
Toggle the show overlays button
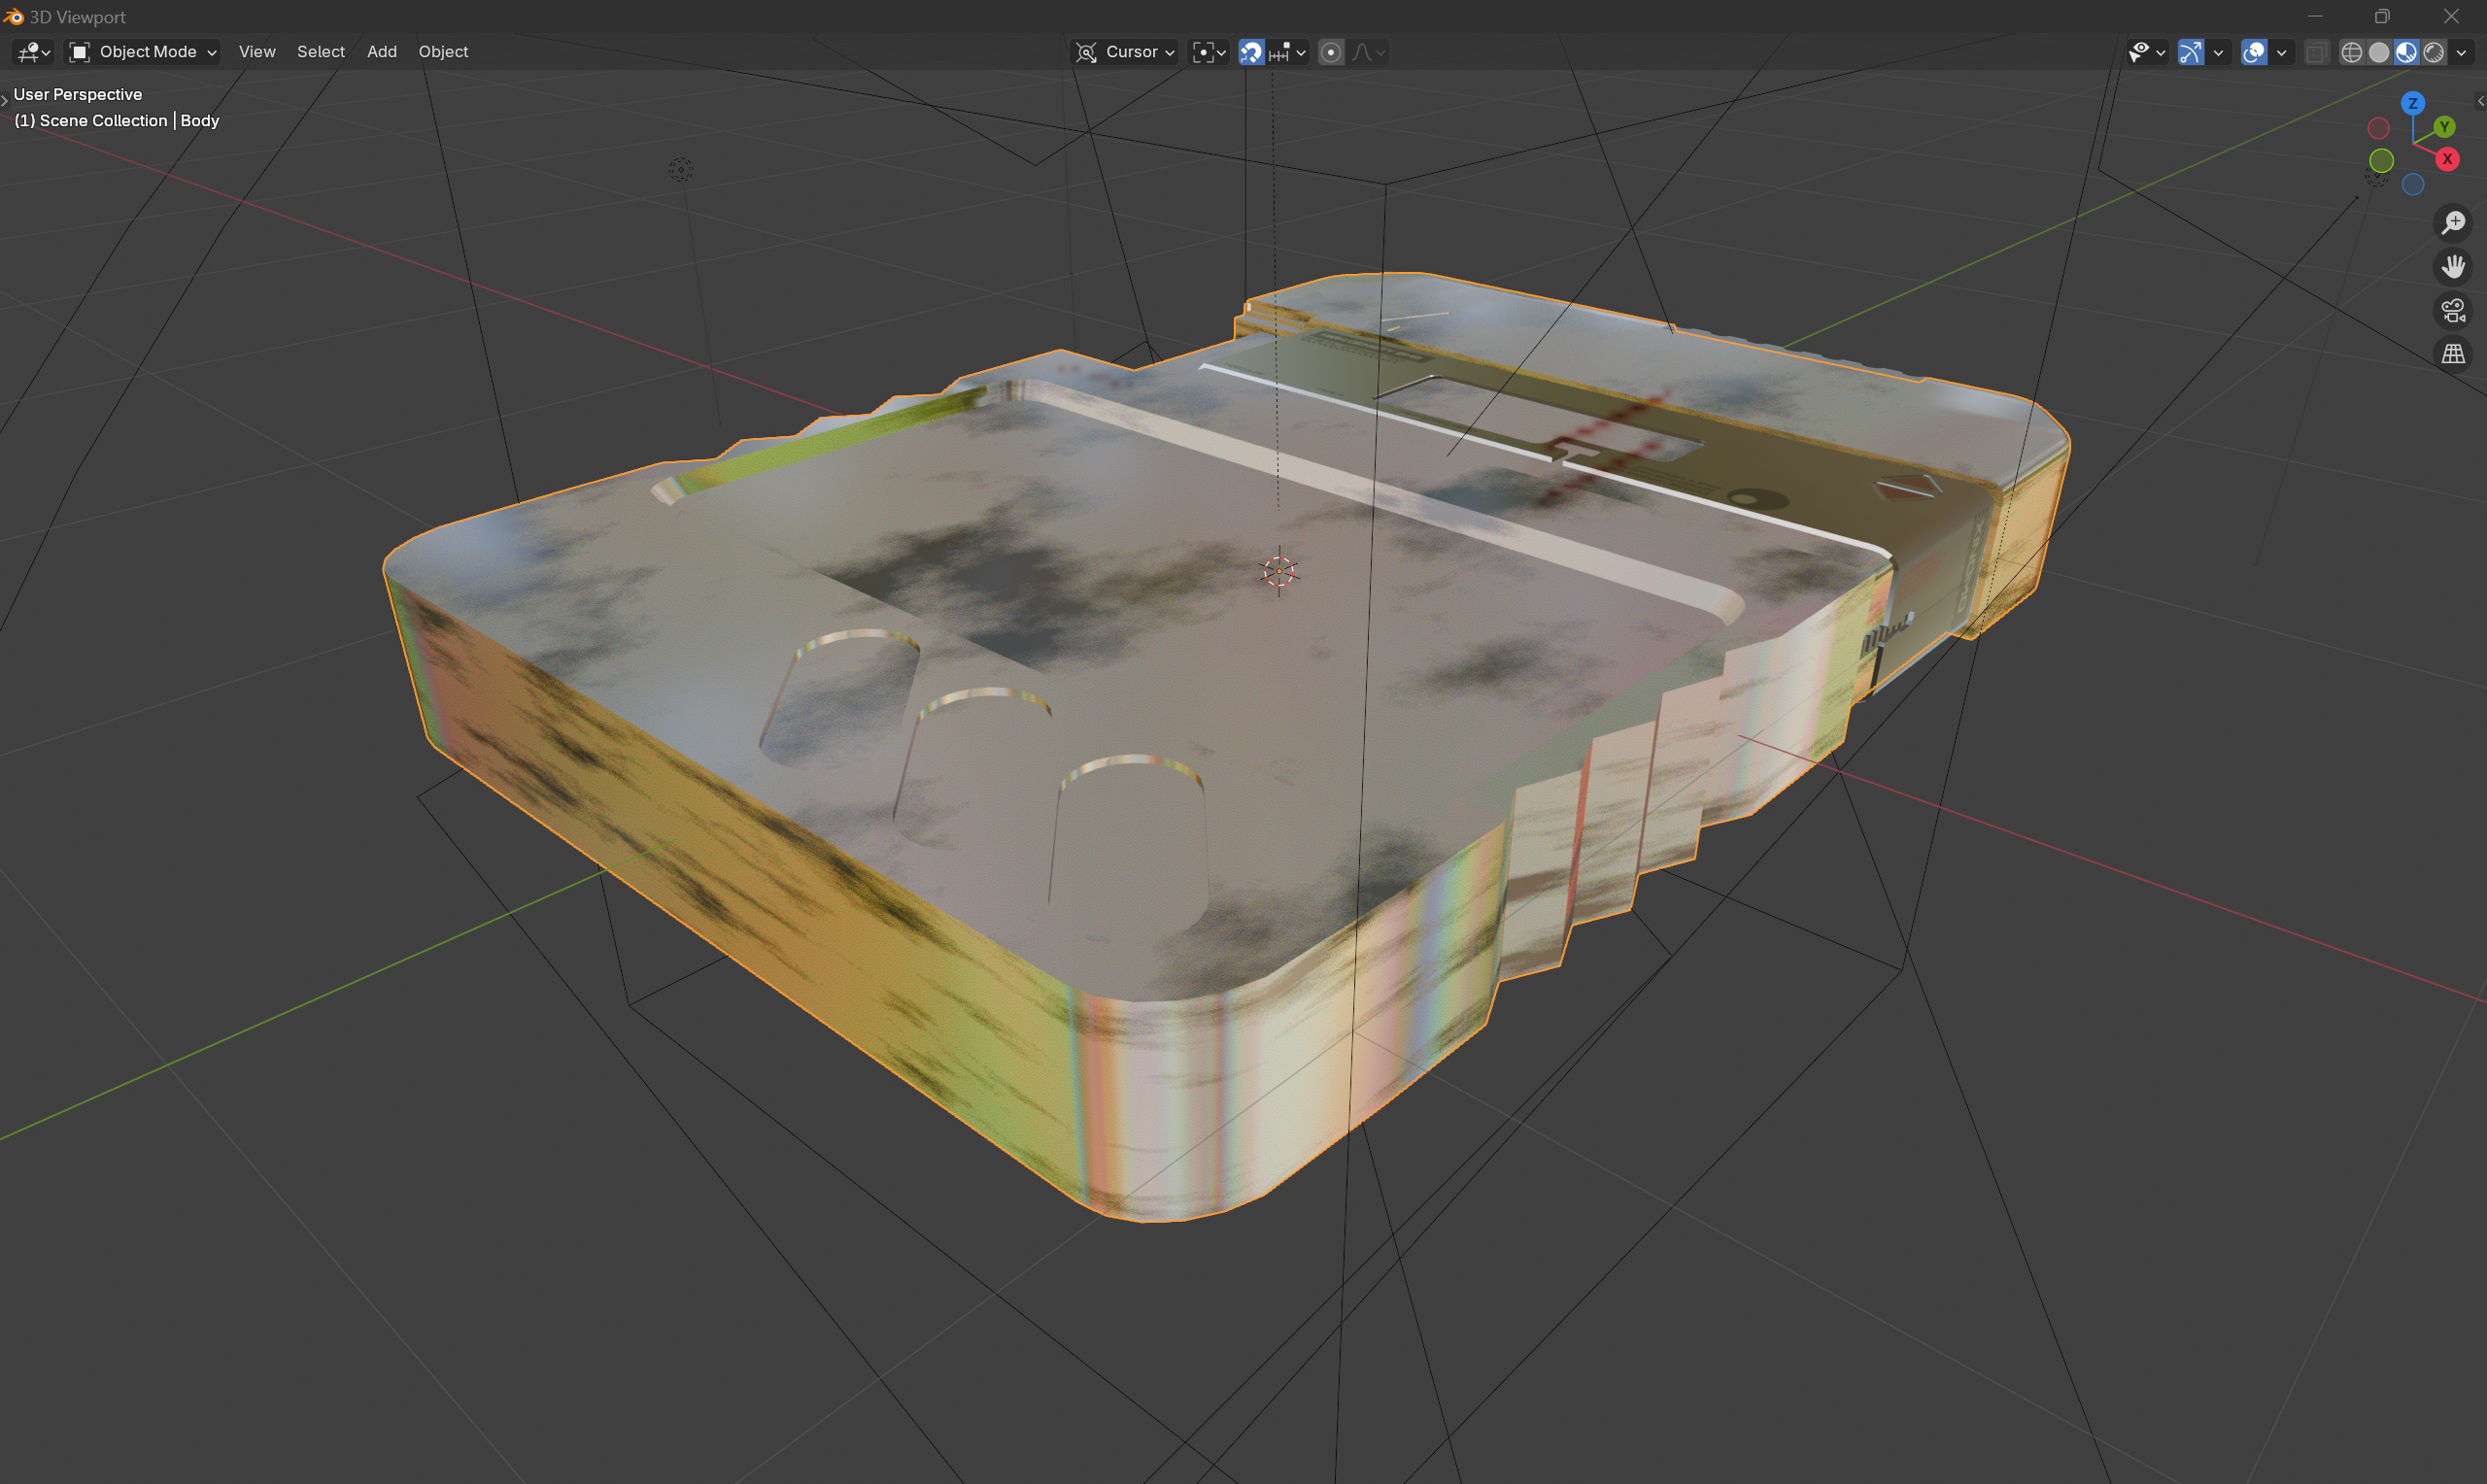click(x=2254, y=52)
